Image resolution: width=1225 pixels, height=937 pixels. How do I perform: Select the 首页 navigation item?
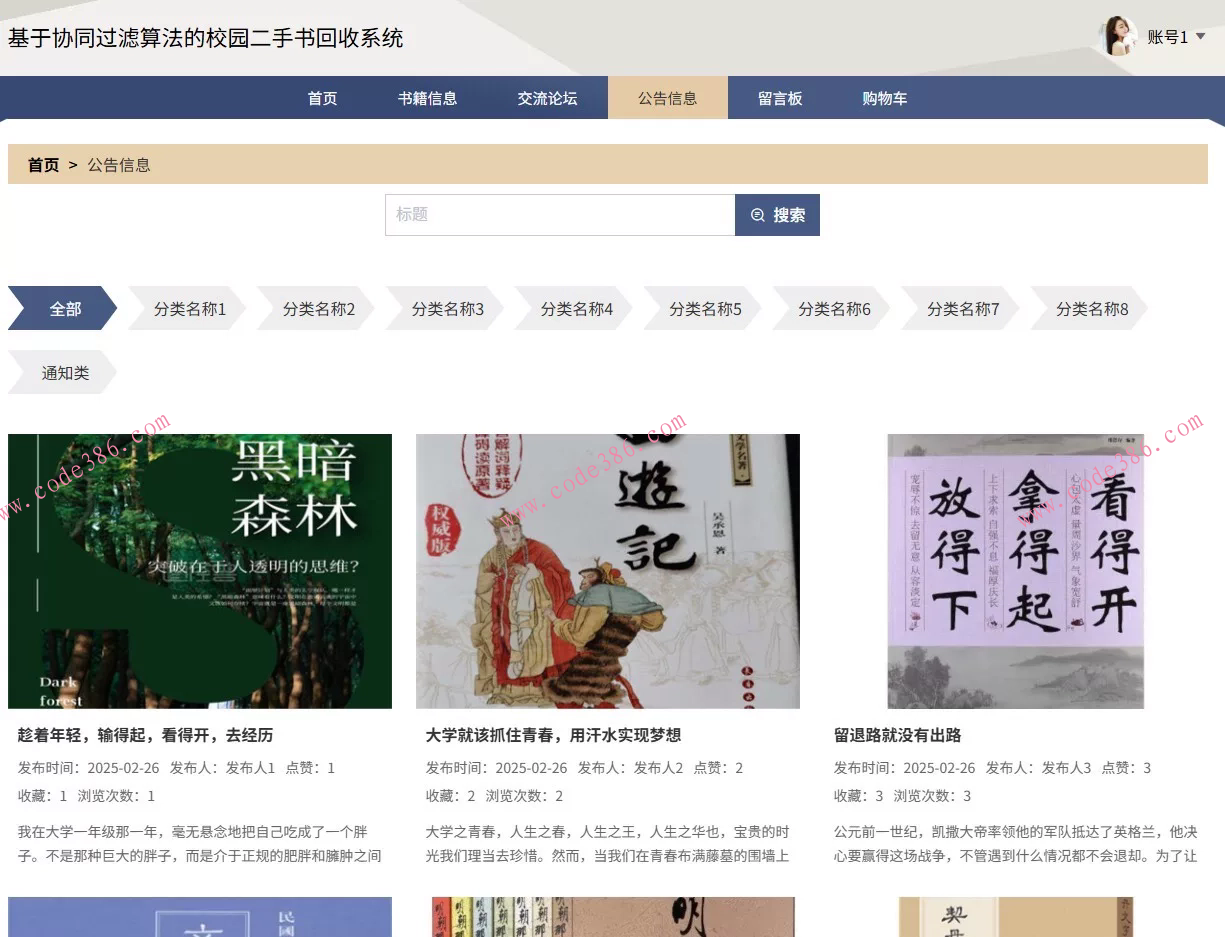point(321,97)
